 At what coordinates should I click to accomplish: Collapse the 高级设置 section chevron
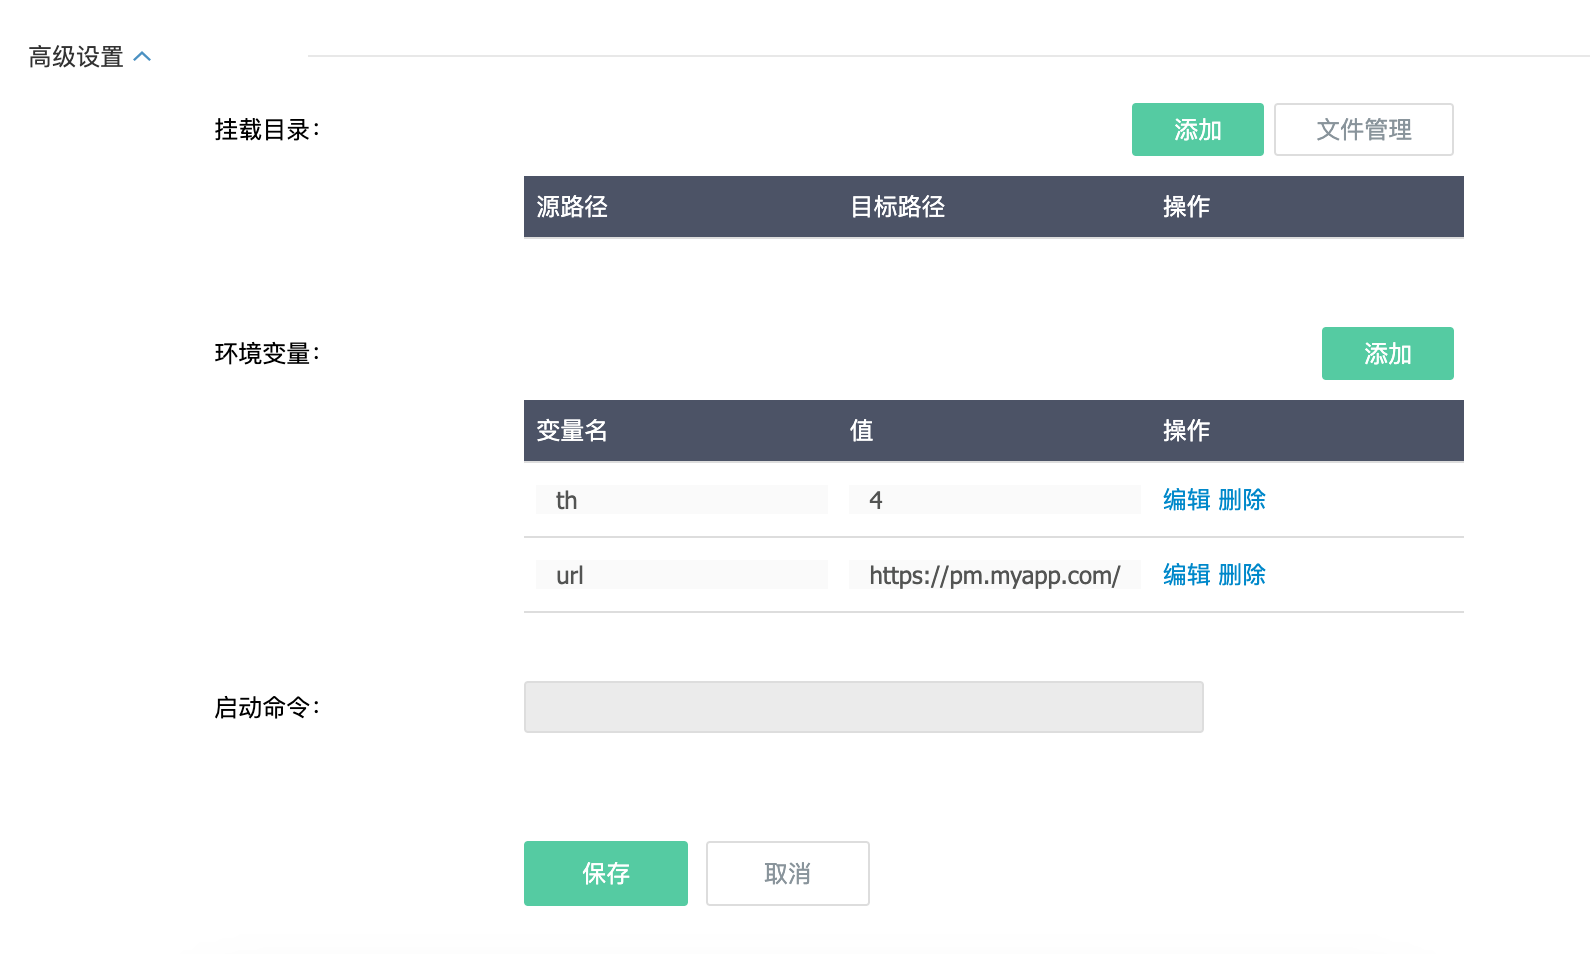(x=142, y=57)
